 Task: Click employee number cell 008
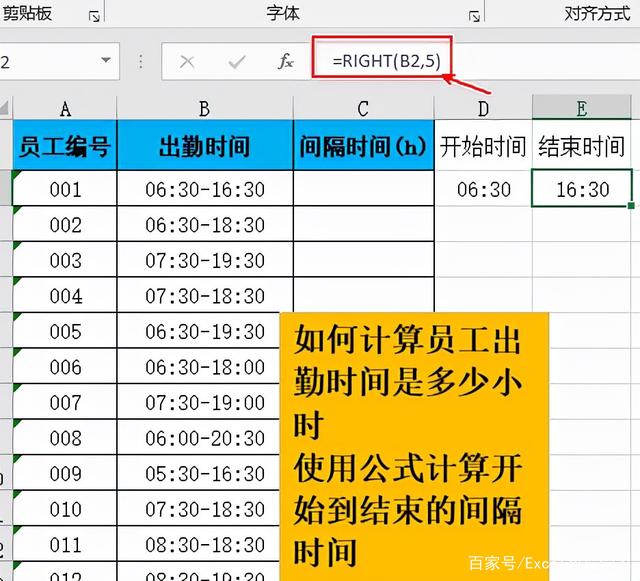coord(65,437)
